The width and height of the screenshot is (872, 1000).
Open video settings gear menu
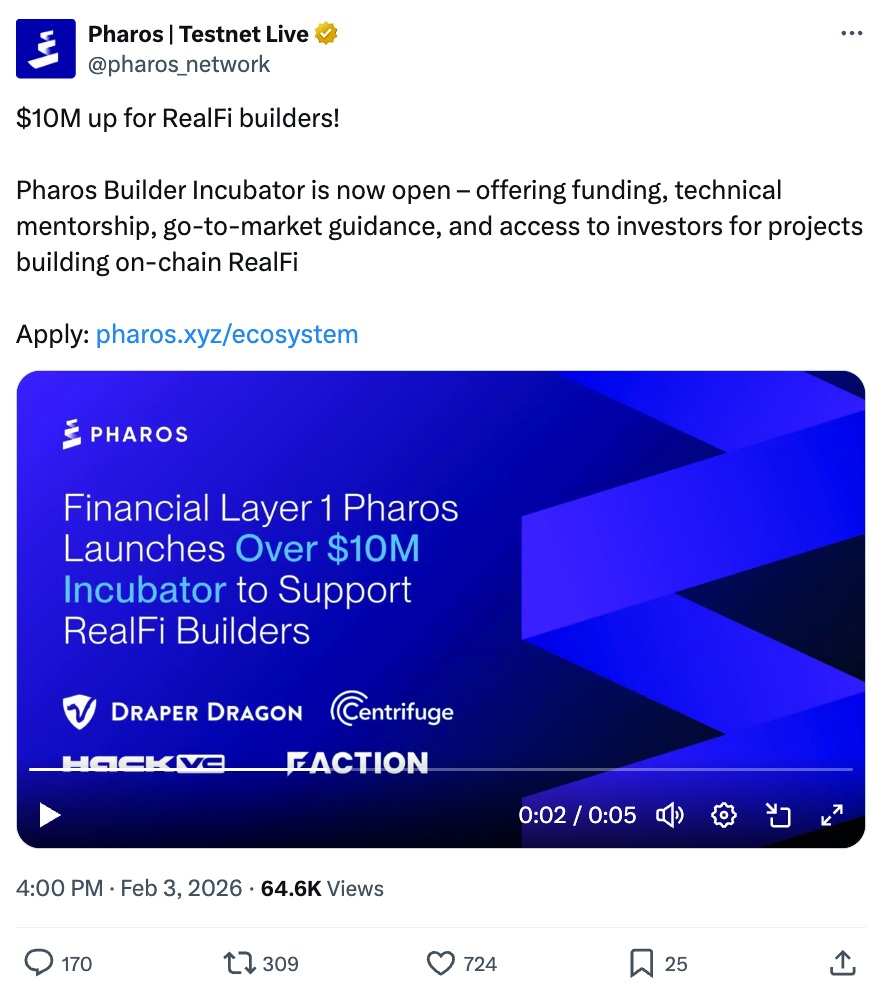point(724,815)
